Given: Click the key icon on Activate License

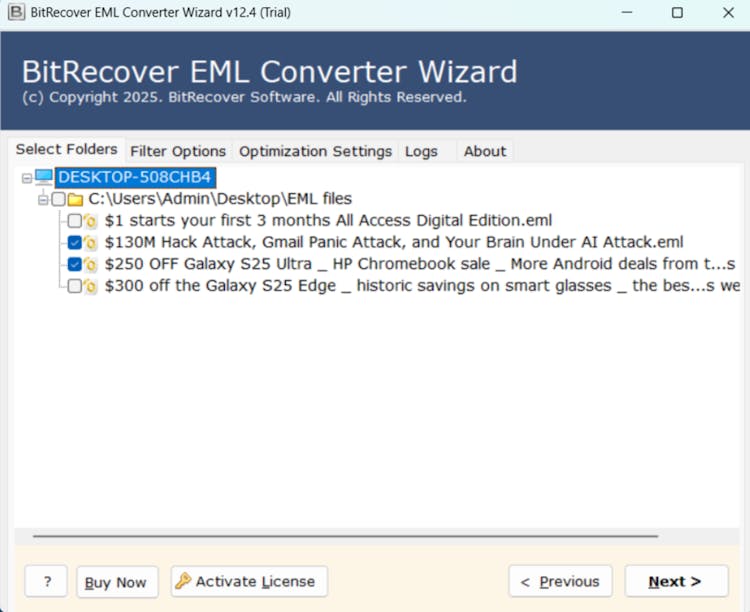Looking at the screenshot, I should [183, 581].
